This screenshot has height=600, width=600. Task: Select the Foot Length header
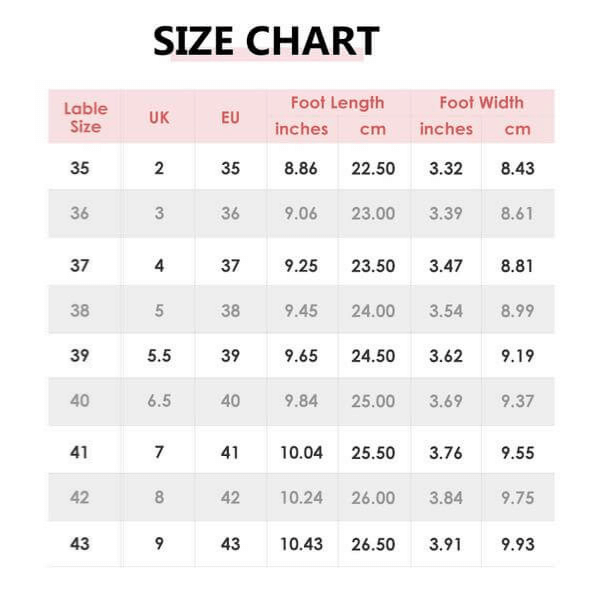click(337, 102)
